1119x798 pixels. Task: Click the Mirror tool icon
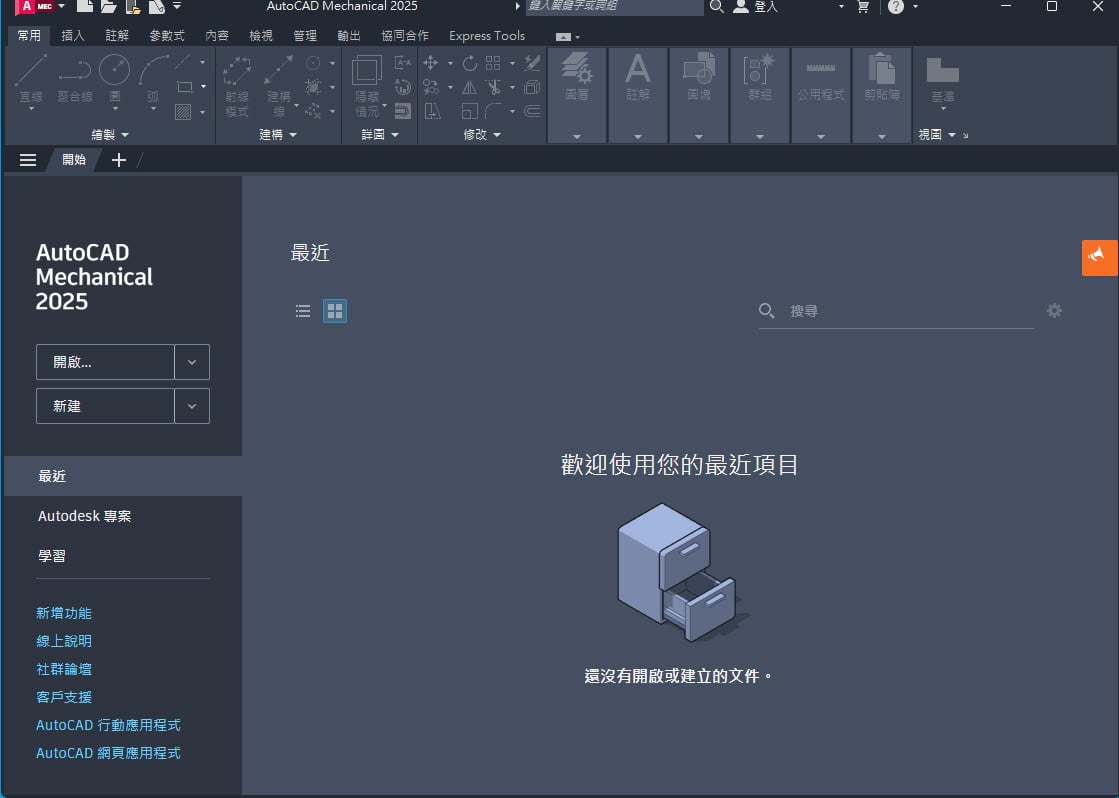coord(469,87)
